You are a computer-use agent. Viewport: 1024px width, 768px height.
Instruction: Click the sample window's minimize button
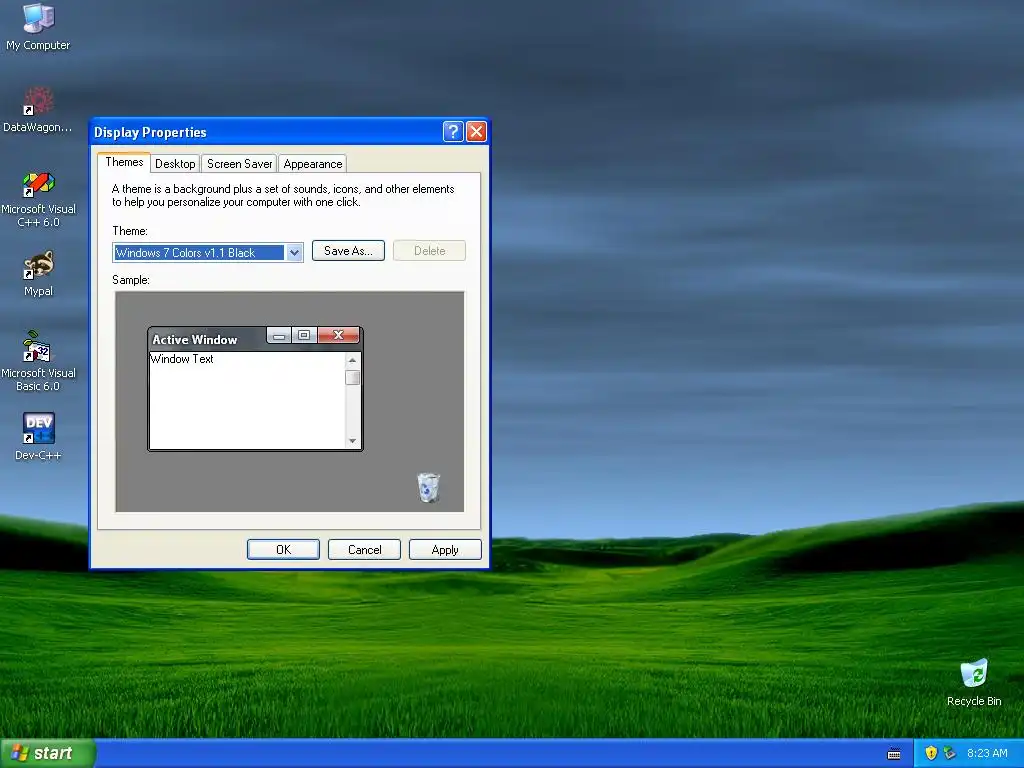pos(279,335)
